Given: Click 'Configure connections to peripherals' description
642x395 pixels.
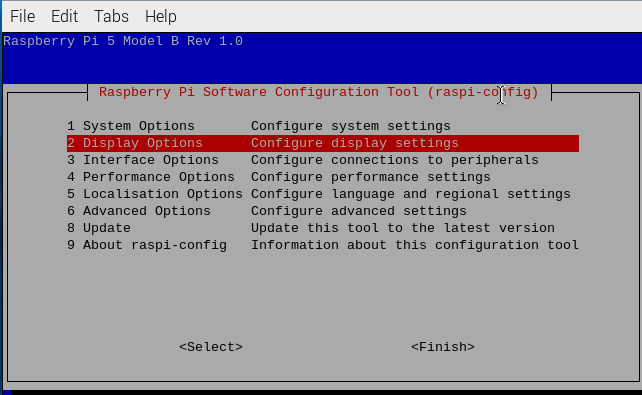Looking at the screenshot, I should tap(395, 160).
